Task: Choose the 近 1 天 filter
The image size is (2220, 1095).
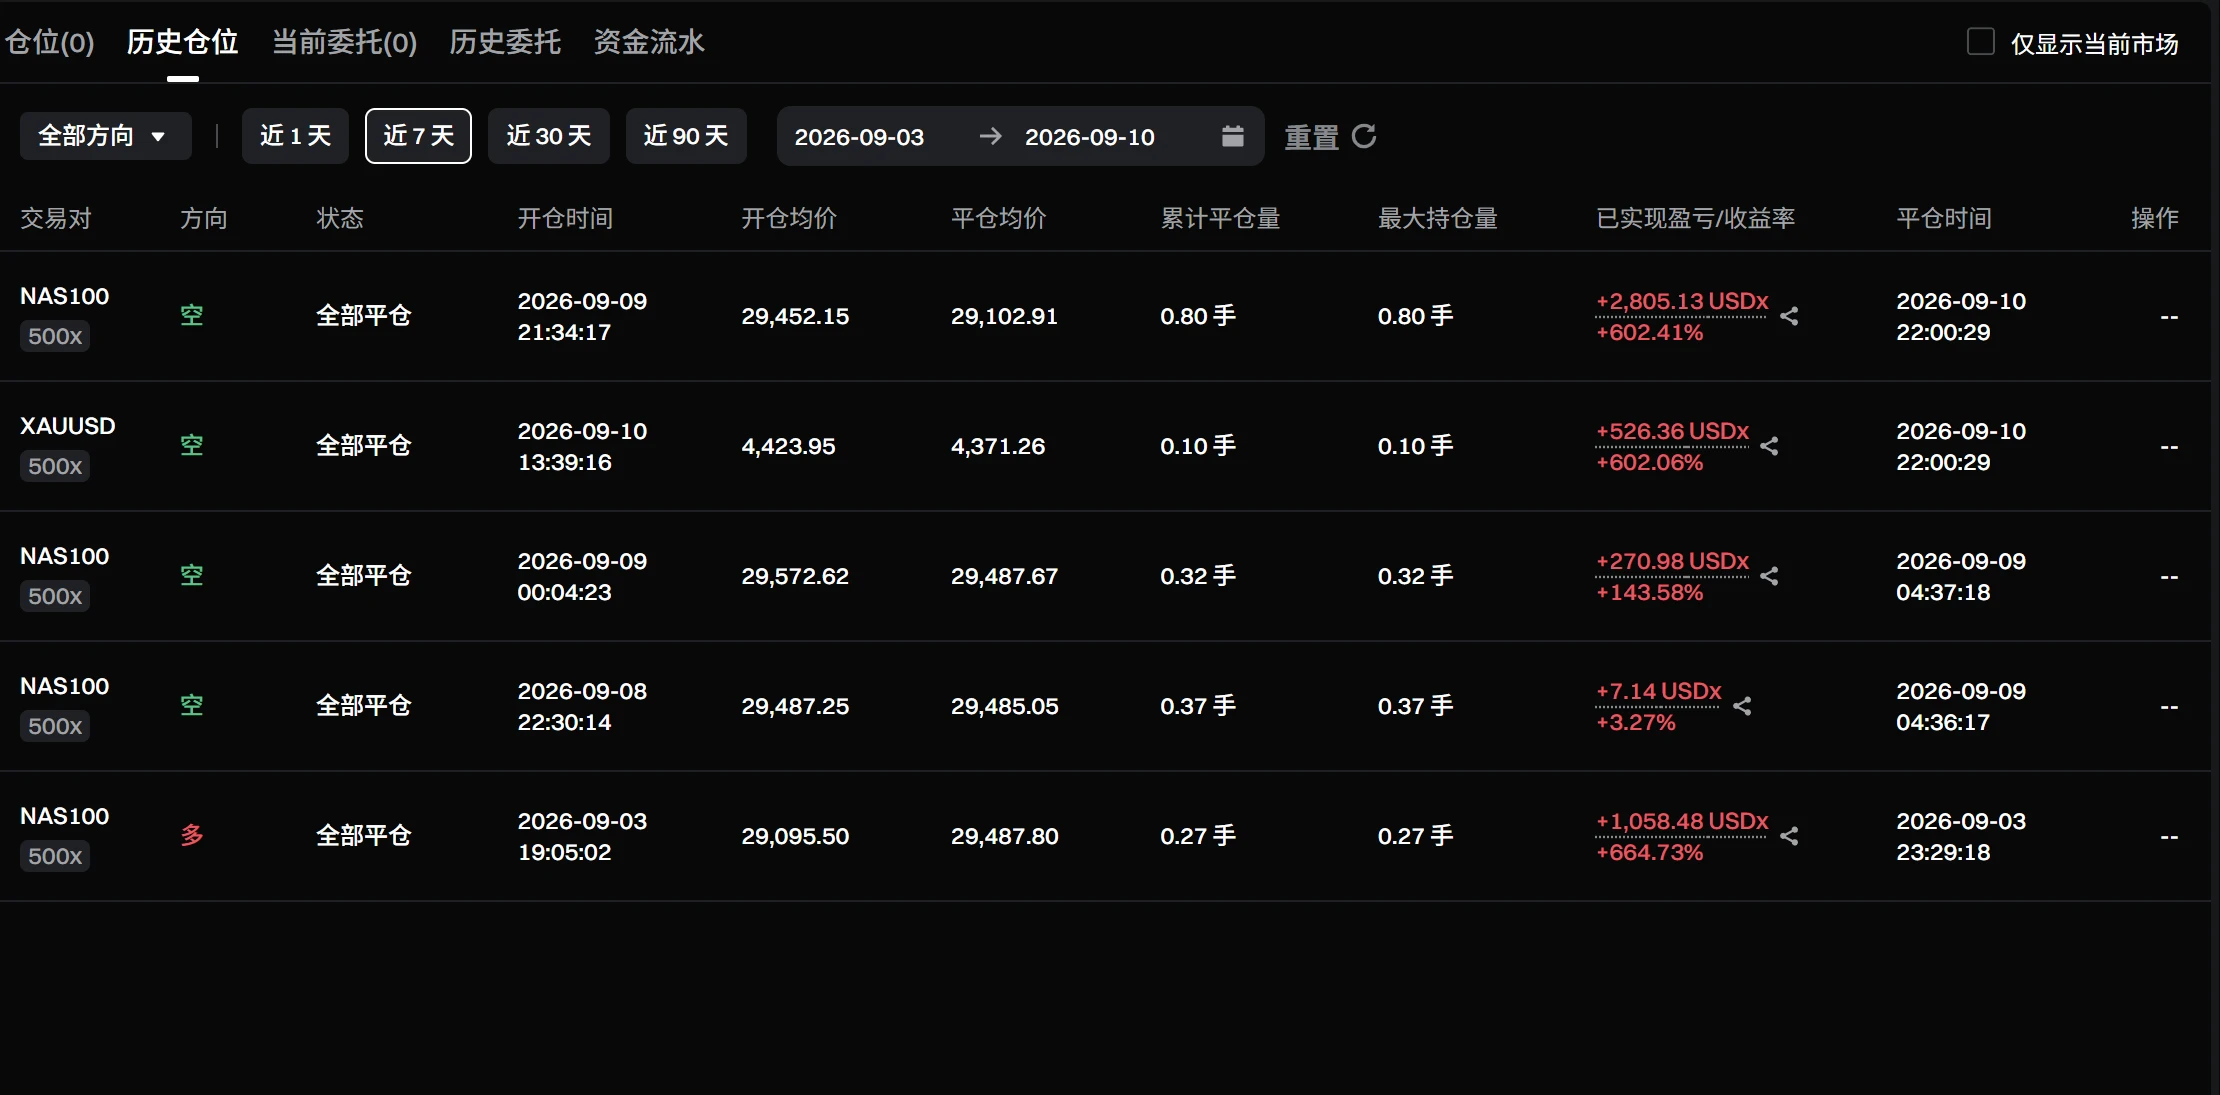Action: [295, 136]
